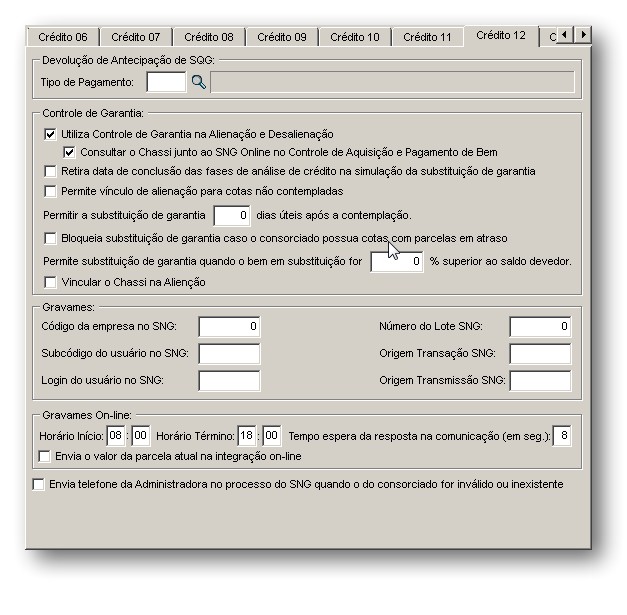This screenshot has width=627, height=615.
Task: Click the dias úteis após contemplação field
Action: (x=232, y=216)
